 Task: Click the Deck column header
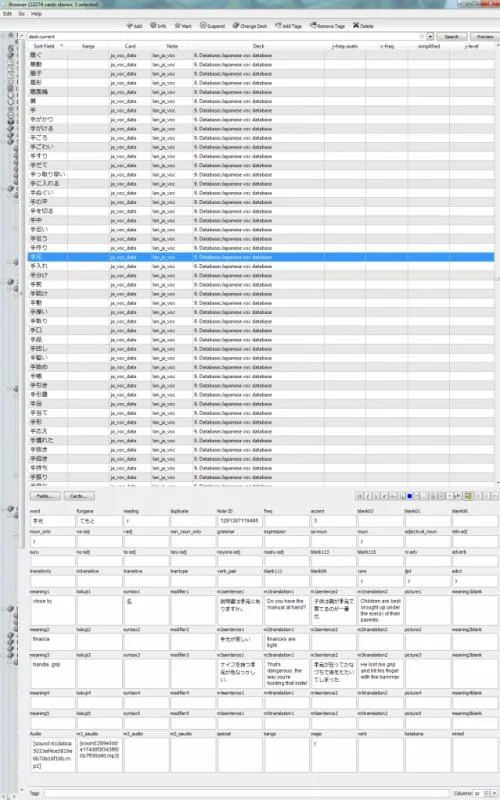(x=259, y=46)
